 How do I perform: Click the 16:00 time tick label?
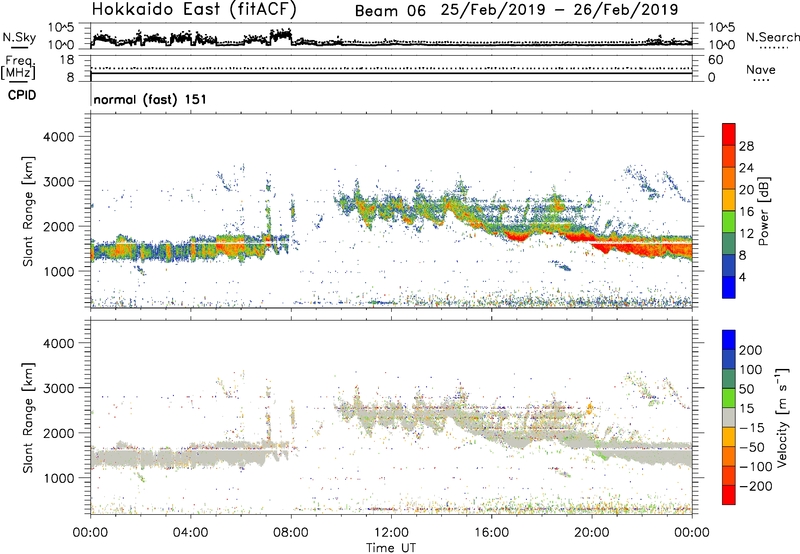pos(491,533)
